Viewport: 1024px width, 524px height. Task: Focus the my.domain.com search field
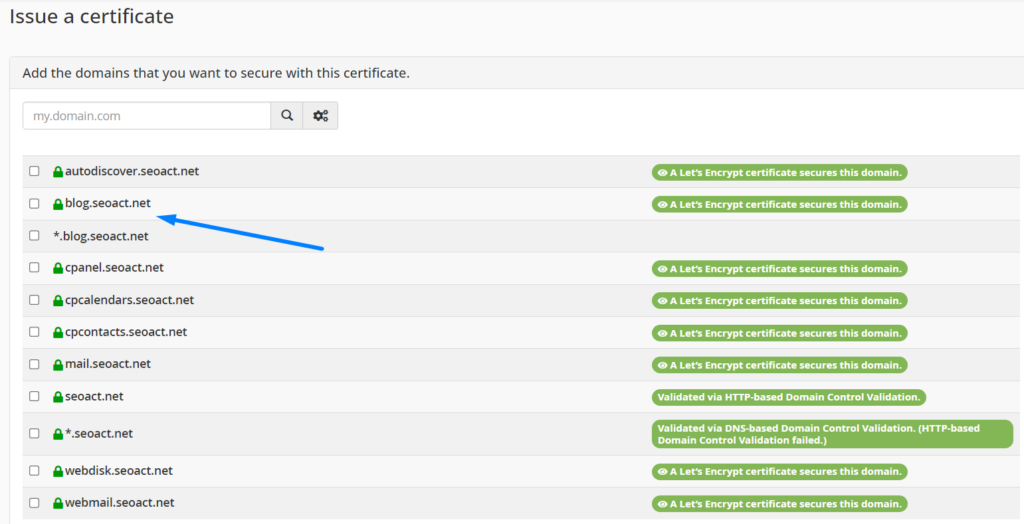[x=147, y=116]
